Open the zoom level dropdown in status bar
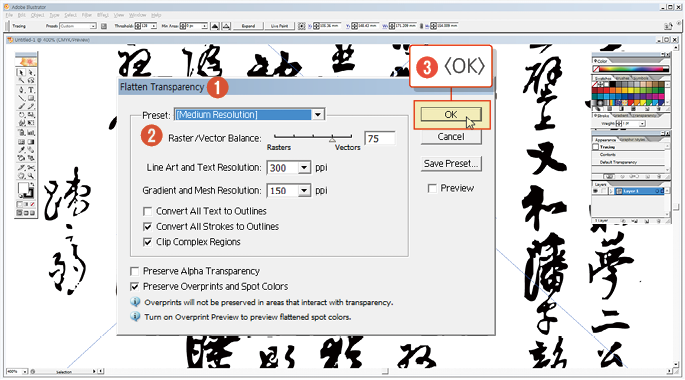The width and height of the screenshot is (685, 380). (x=24, y=372)
